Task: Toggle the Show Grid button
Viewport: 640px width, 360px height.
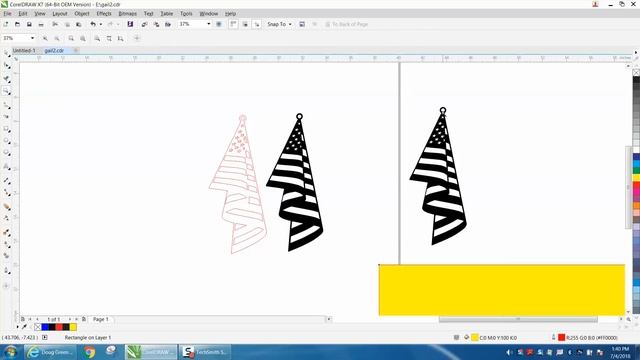Action: pyautogui.click(x=245, y=24)
